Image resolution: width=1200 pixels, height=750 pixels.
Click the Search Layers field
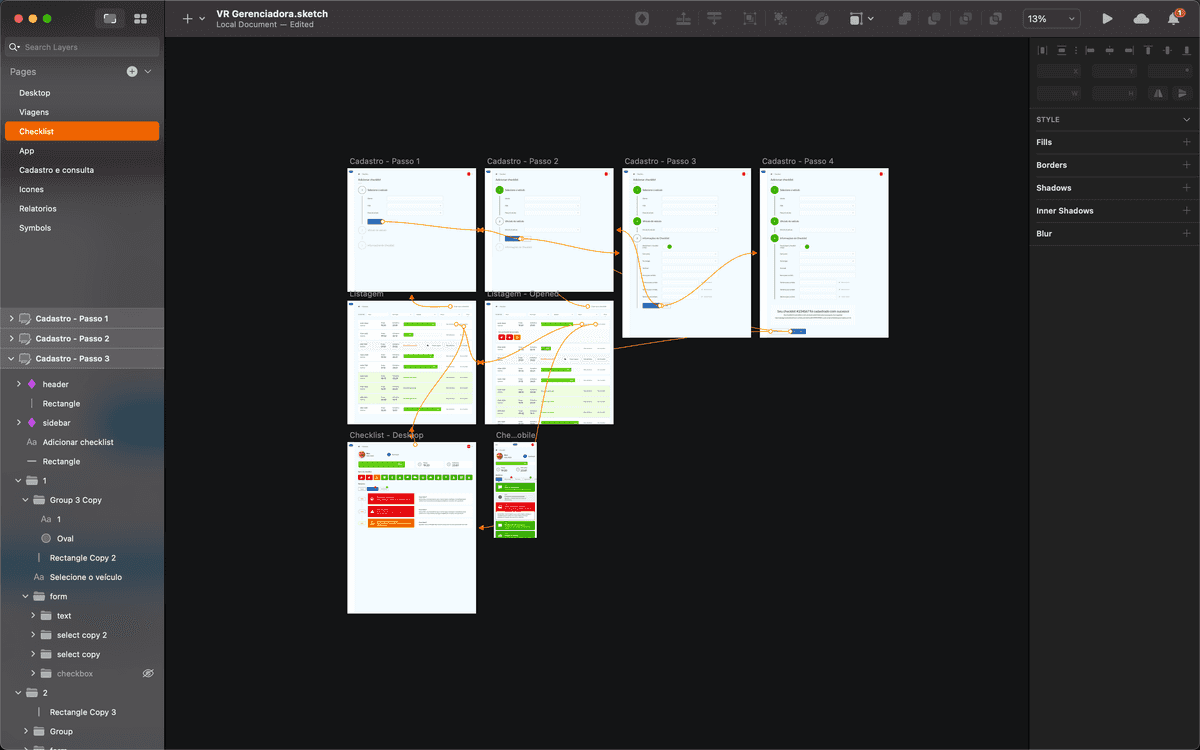point(88,47)
